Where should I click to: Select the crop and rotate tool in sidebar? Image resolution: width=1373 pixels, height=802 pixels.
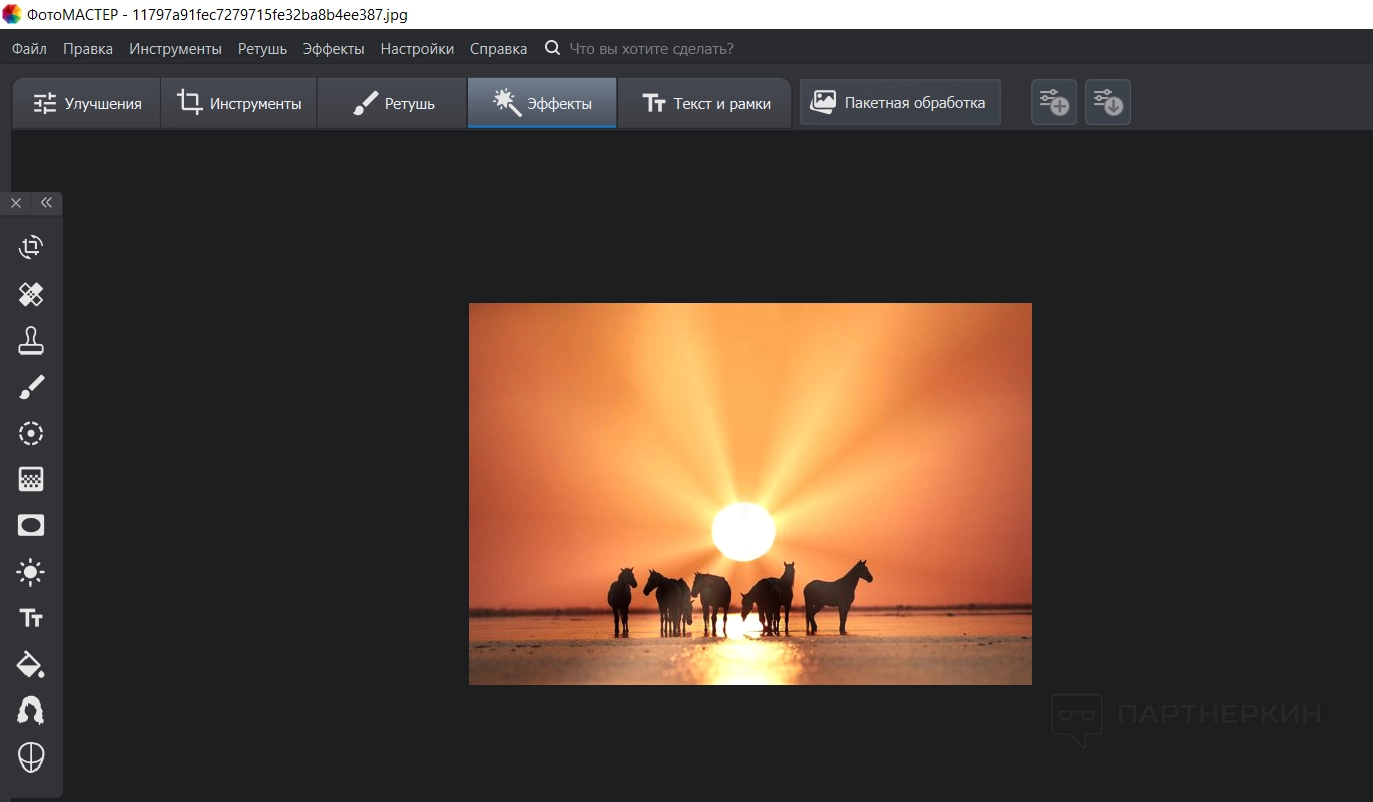[31, 247]
